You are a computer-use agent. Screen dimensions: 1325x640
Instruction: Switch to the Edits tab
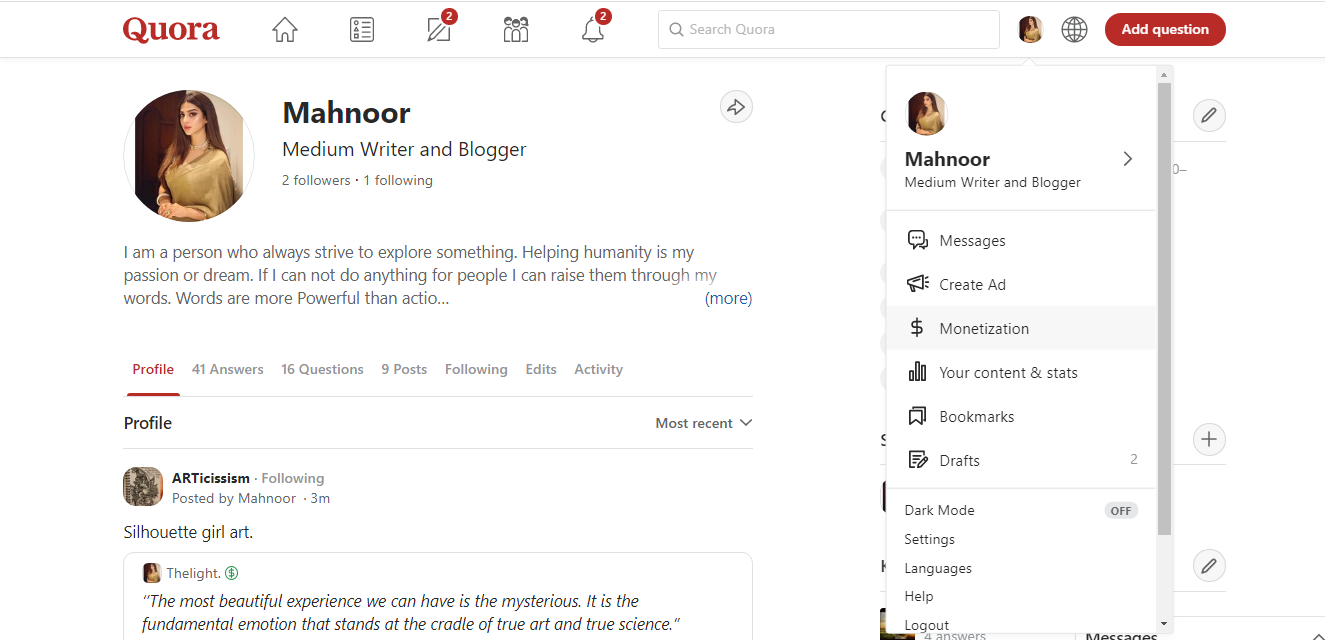541,369
